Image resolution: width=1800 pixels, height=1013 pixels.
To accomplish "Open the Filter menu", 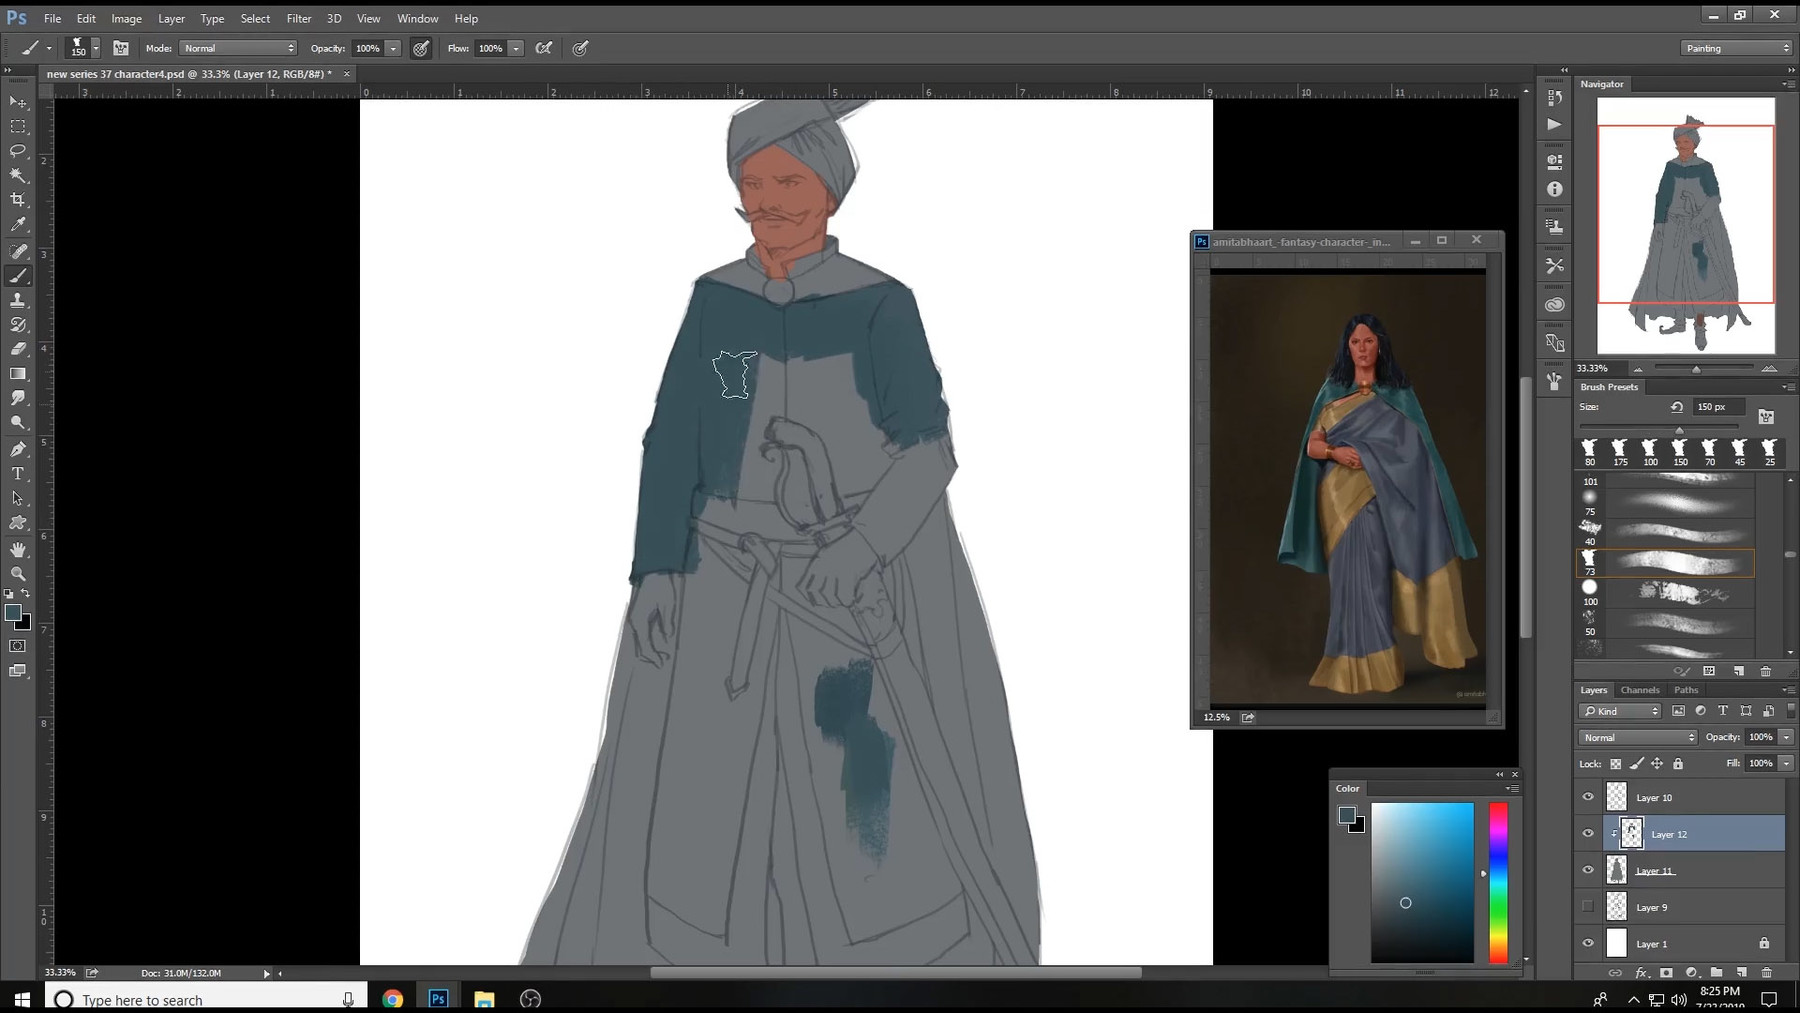I will [x=299, y=18].
